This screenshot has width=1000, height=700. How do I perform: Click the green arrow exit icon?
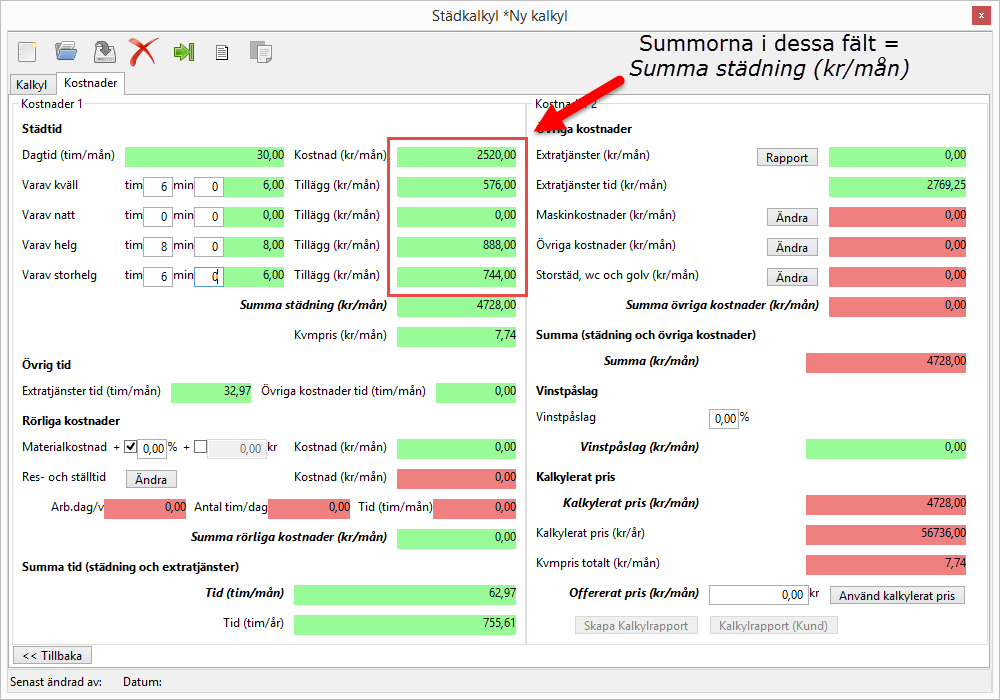point(183,51)
